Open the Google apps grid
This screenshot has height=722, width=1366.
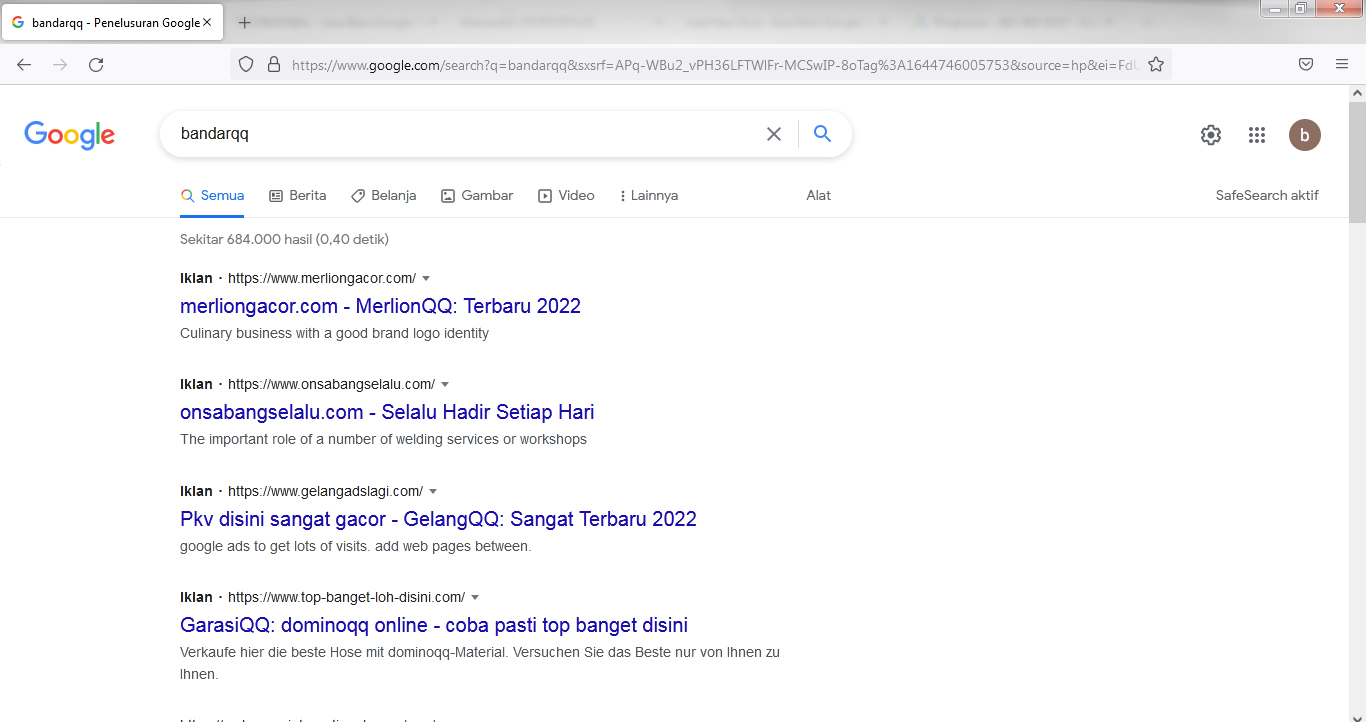(1257, 135)
